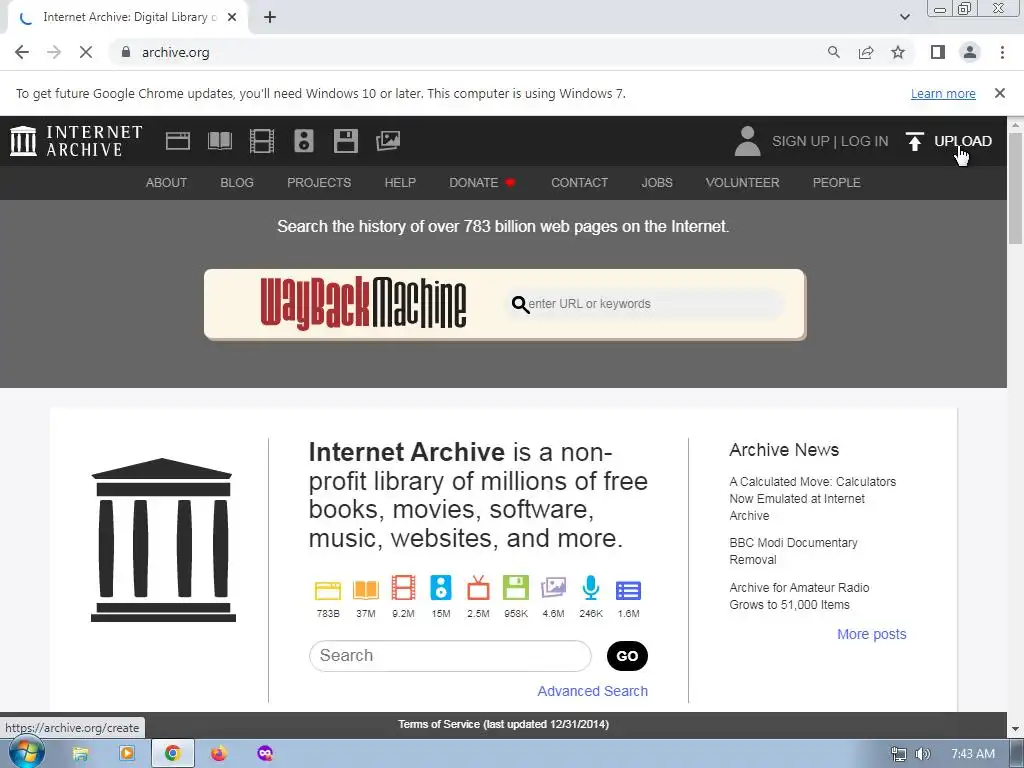Open the Wayback Machine logo

363,303
